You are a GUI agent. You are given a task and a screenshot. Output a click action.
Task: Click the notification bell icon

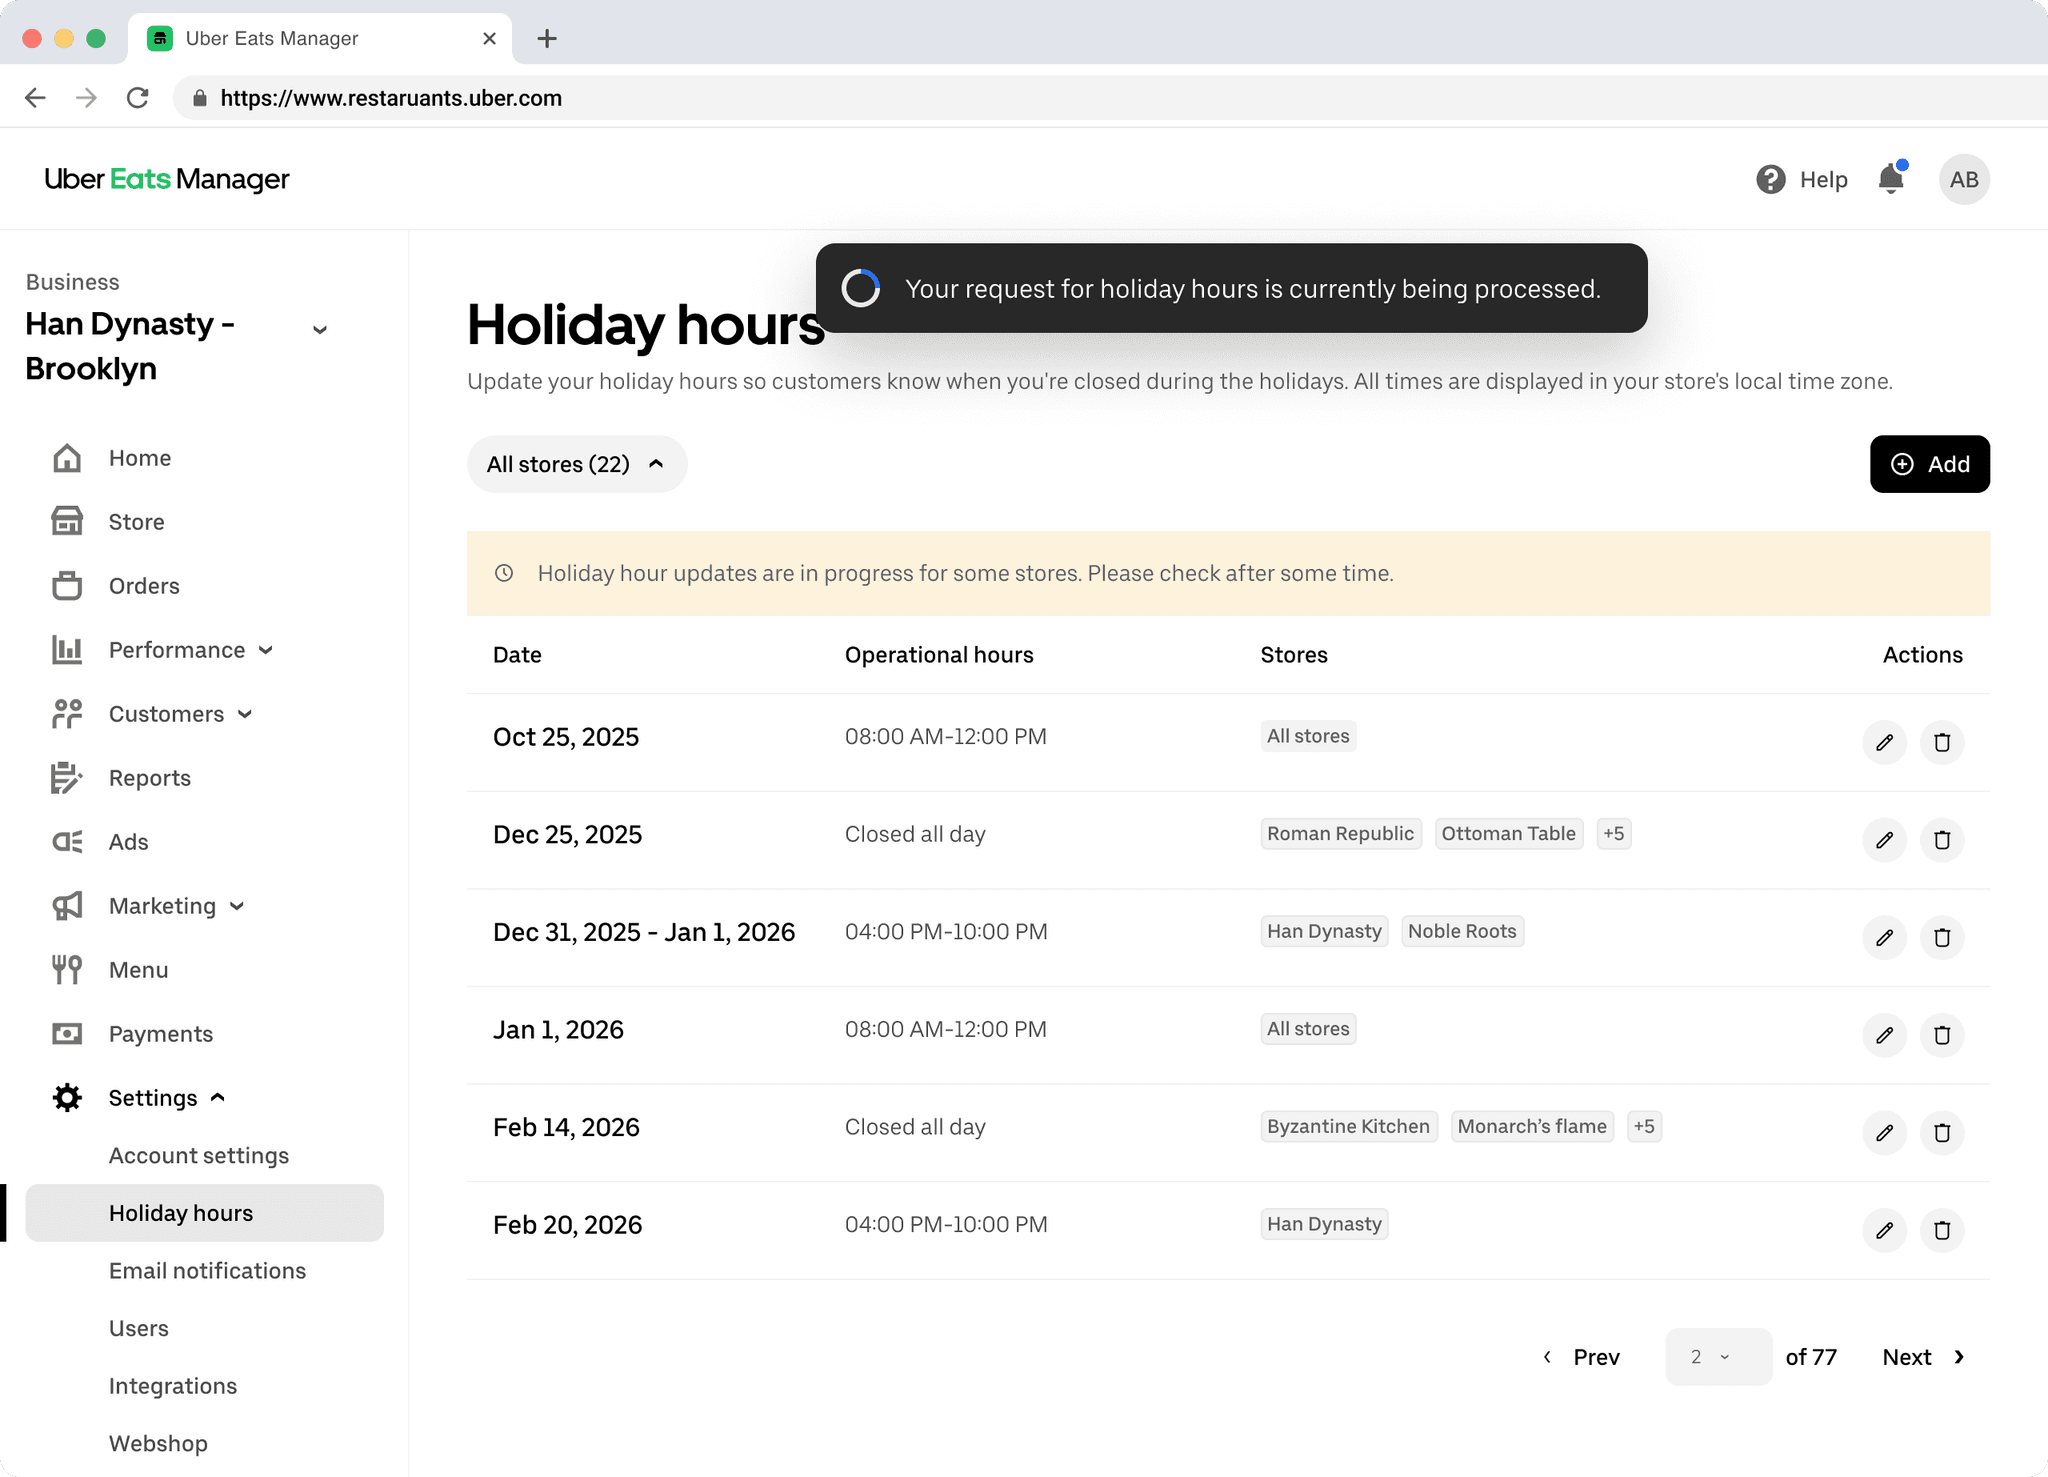pos(1890,179)
